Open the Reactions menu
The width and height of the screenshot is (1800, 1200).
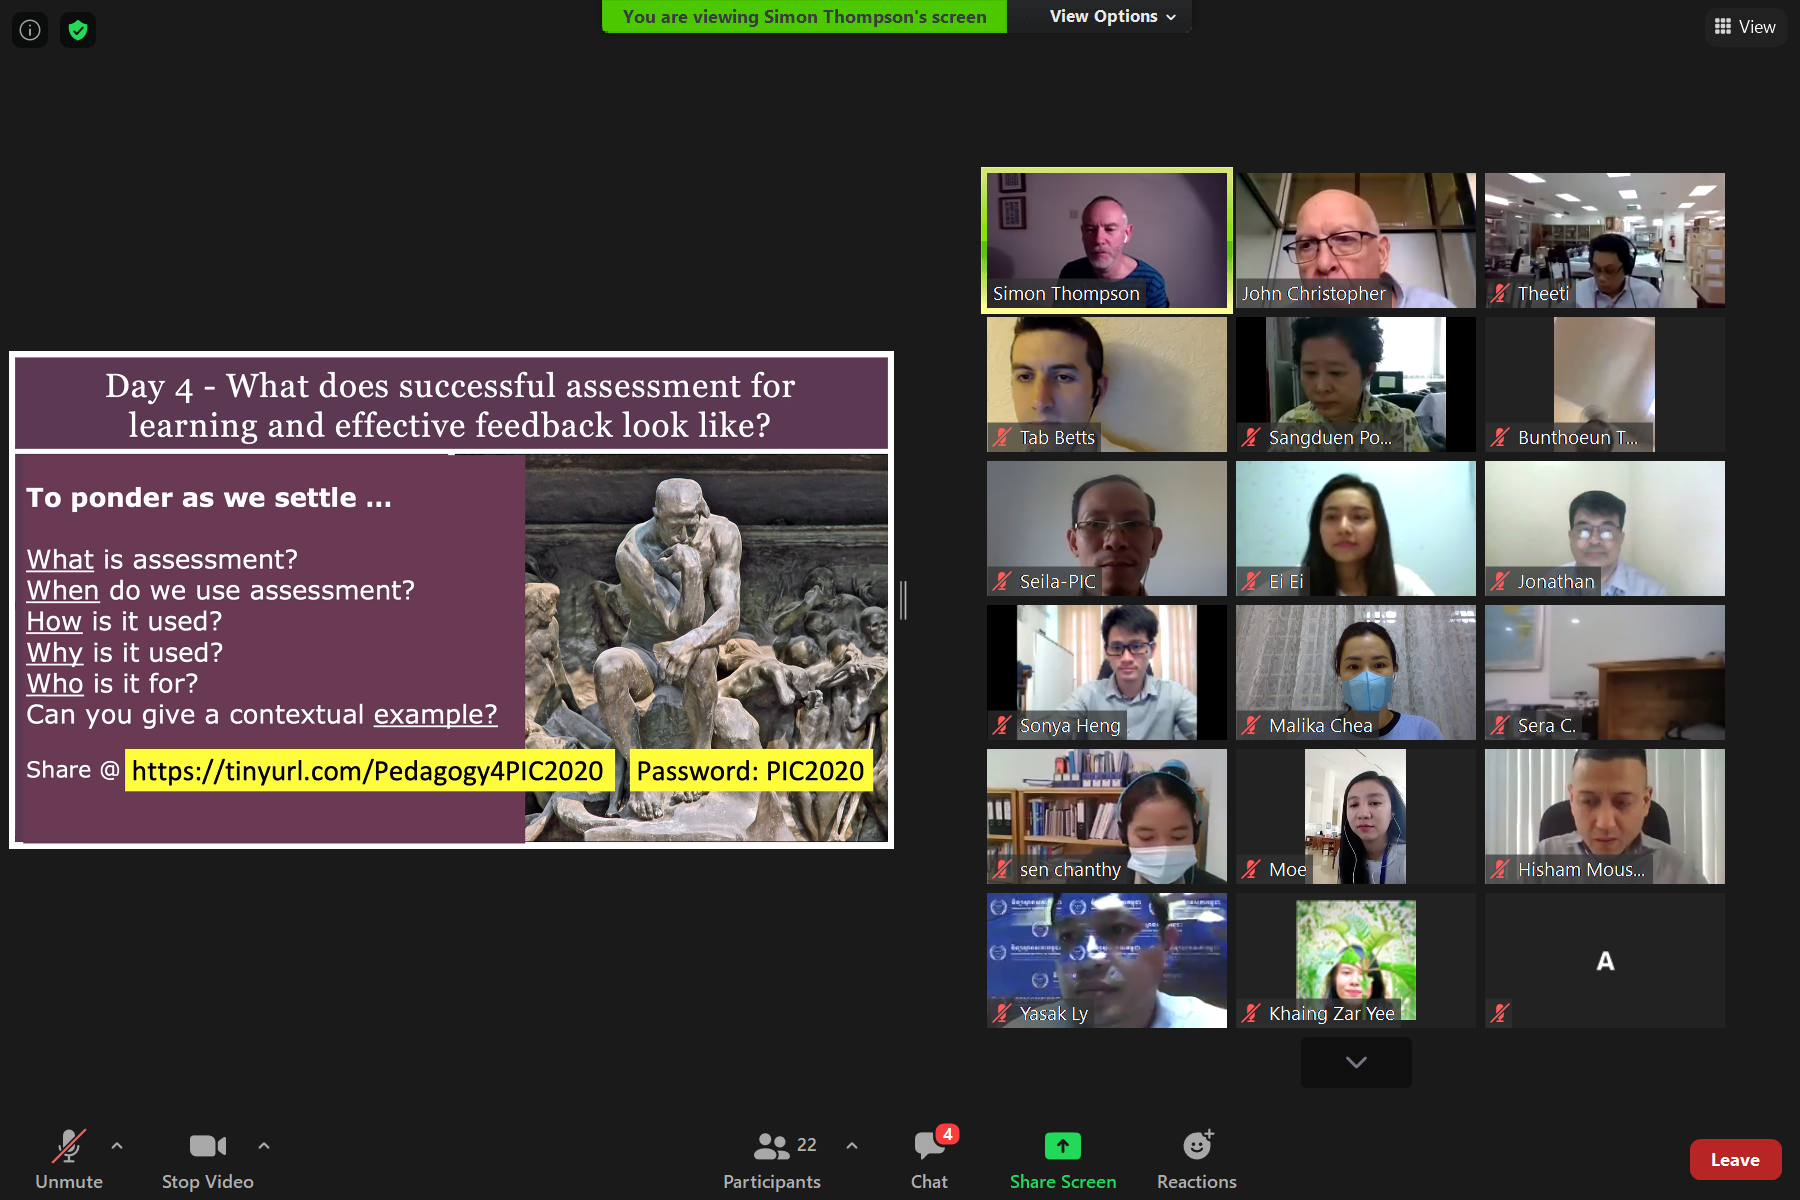[x=1197, y=1160]
